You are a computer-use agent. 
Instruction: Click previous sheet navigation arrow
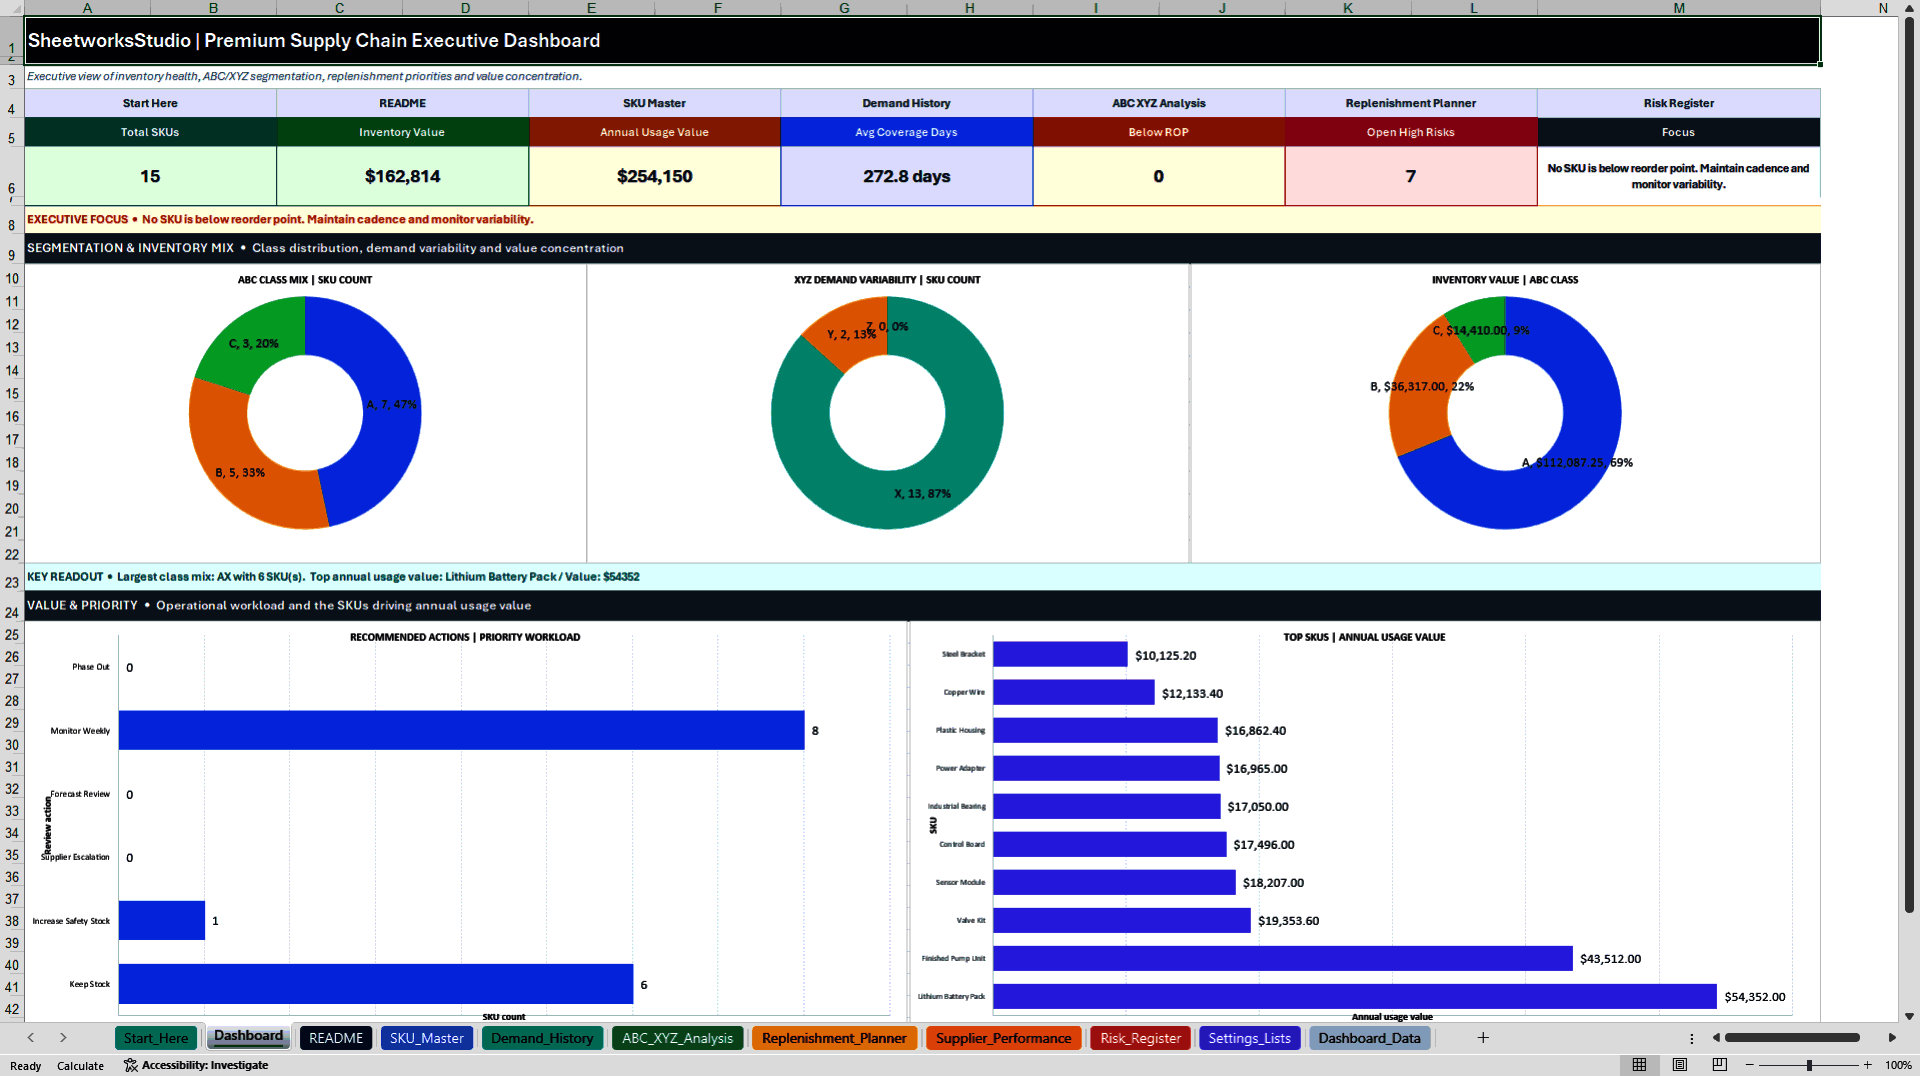(x=31, y=1038)
